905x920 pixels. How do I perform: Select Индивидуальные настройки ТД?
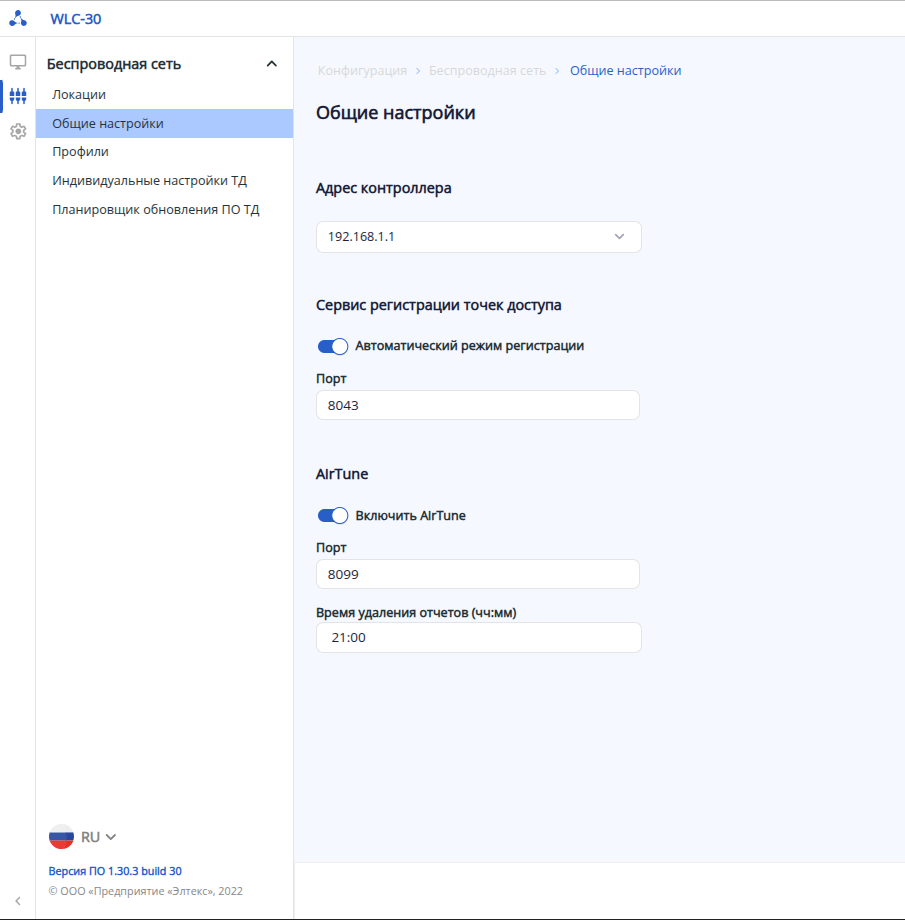(x=149, y=181)
